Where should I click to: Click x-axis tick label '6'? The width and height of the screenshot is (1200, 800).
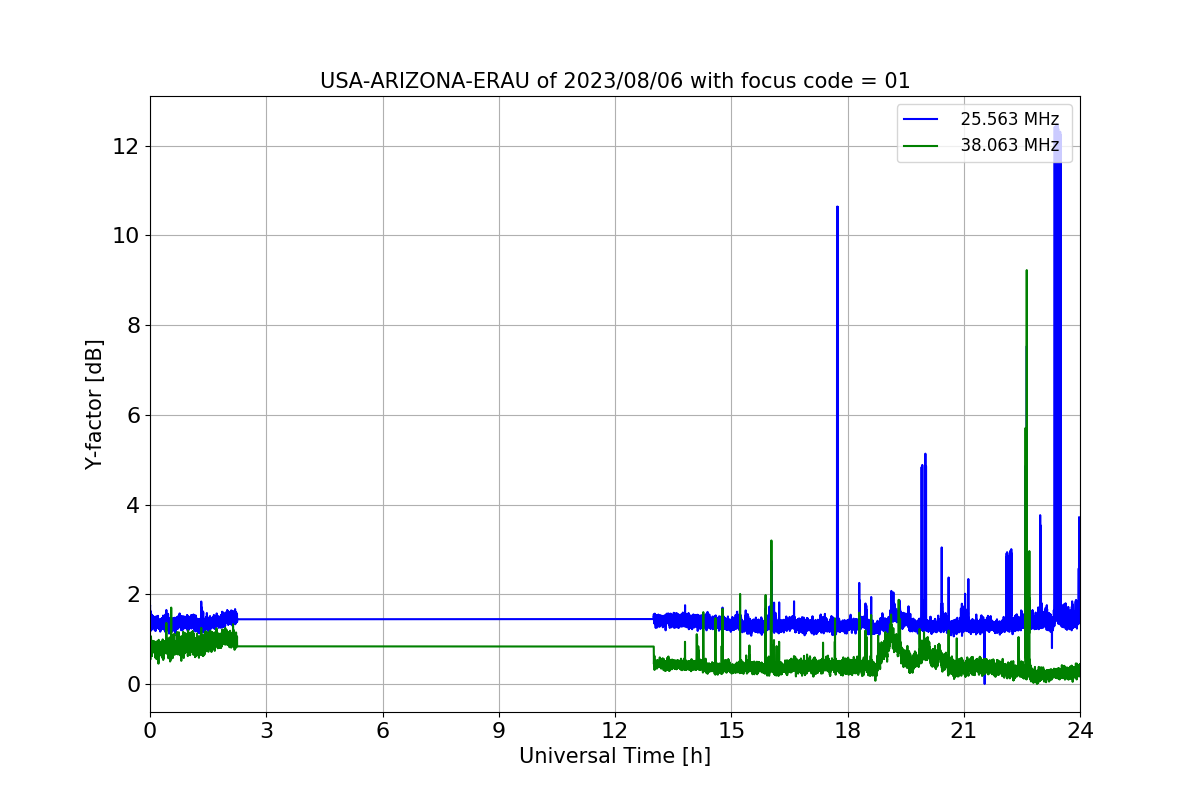[383, 730]
